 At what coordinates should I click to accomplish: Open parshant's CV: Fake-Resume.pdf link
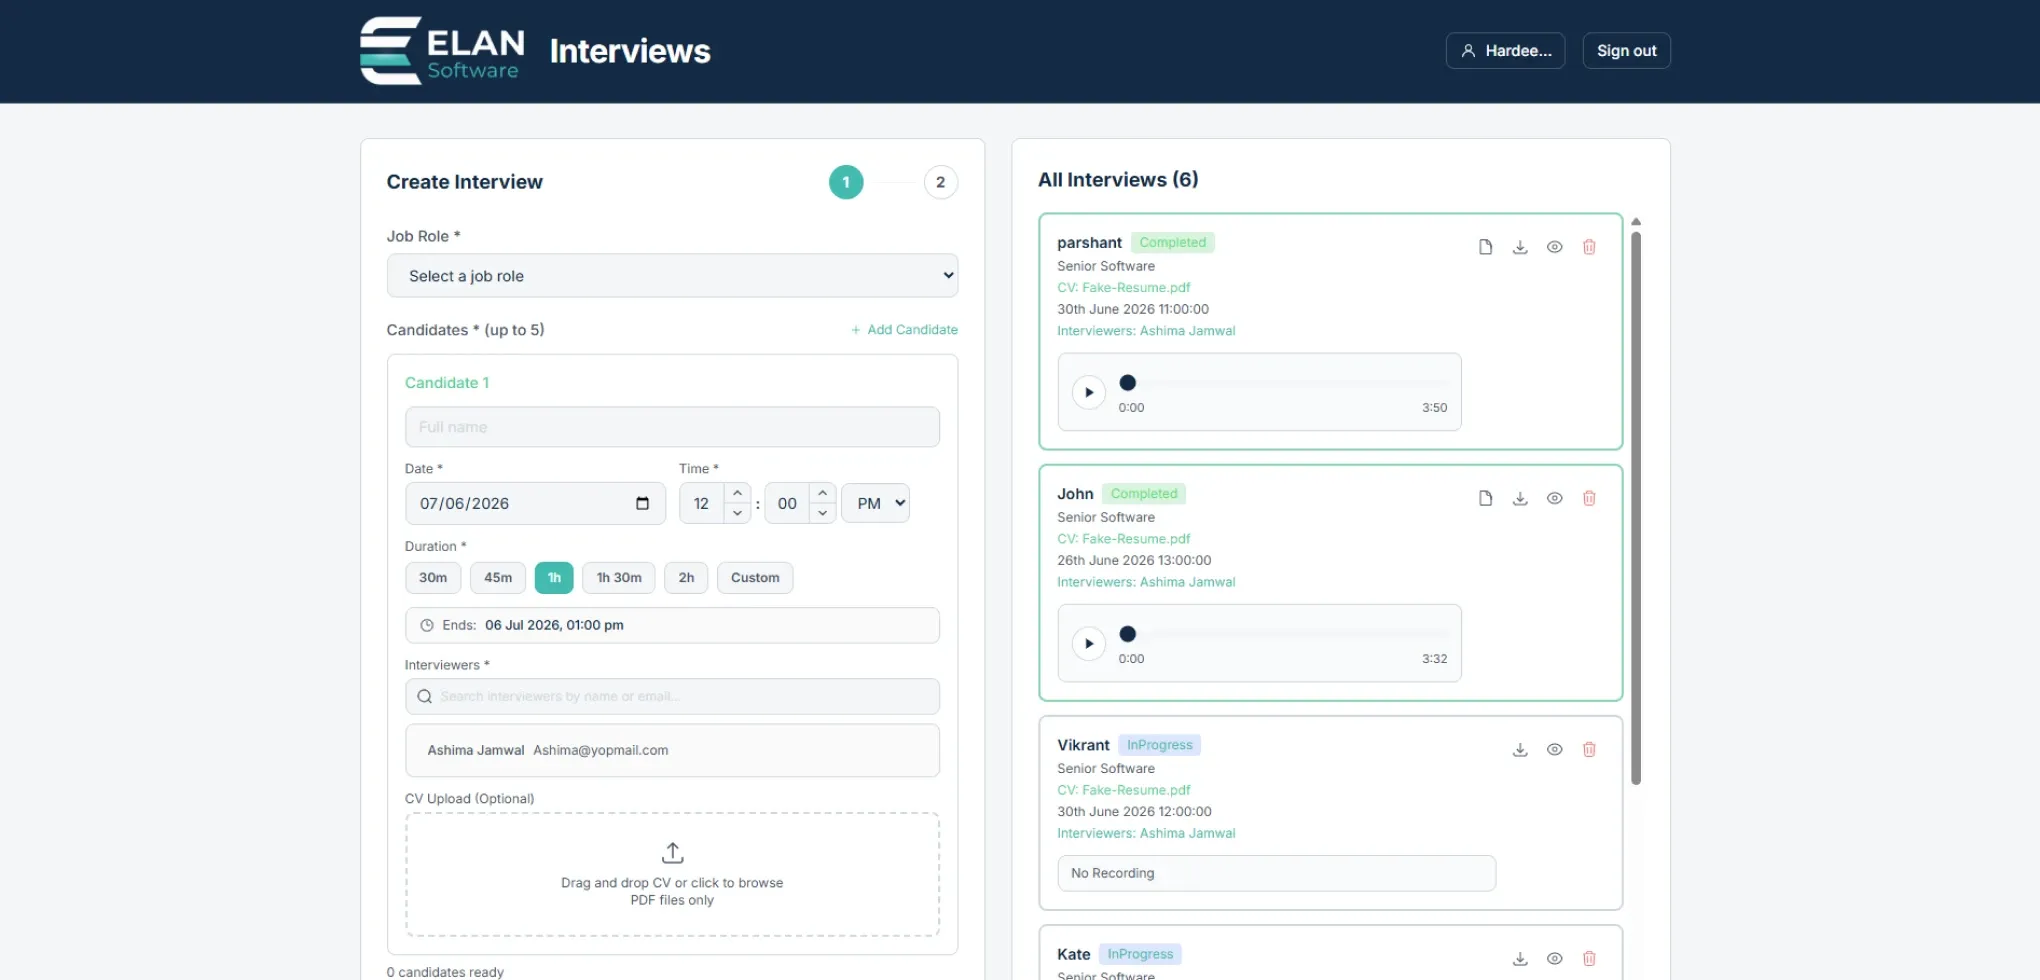1123,287
